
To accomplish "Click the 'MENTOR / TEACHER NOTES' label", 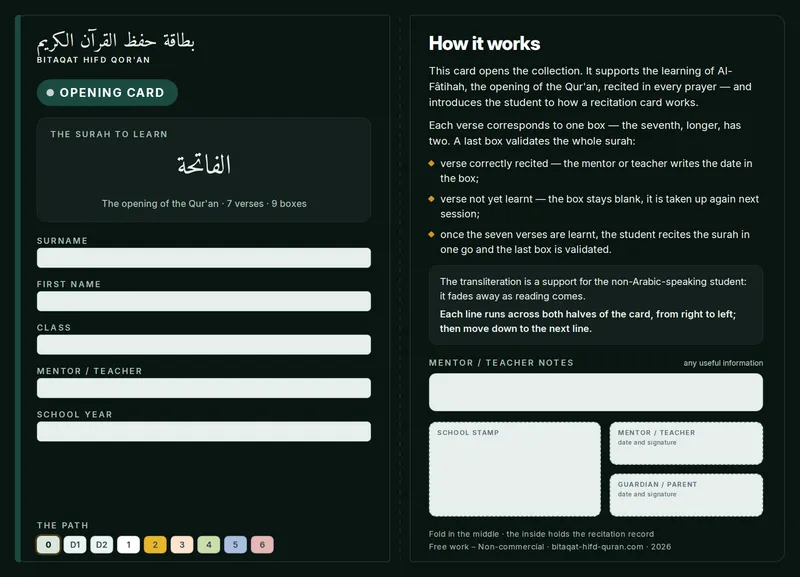I will pyautogui.click(x=501, y=363).
